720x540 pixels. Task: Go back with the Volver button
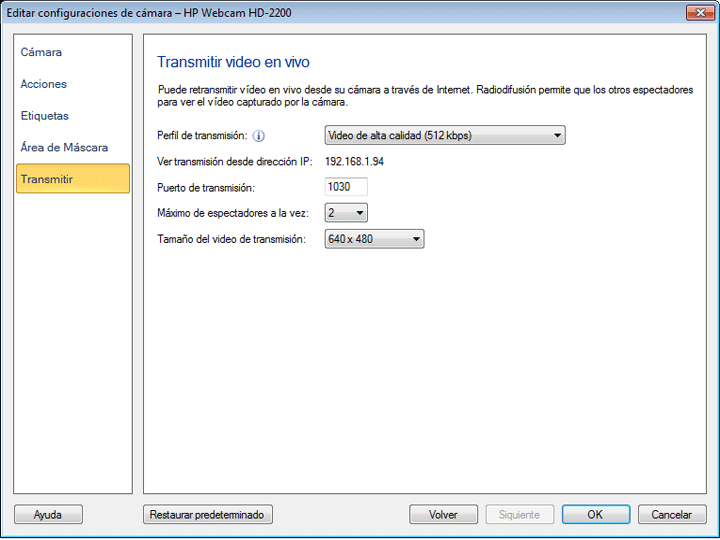pyautogui.click(x=443, y=515)
